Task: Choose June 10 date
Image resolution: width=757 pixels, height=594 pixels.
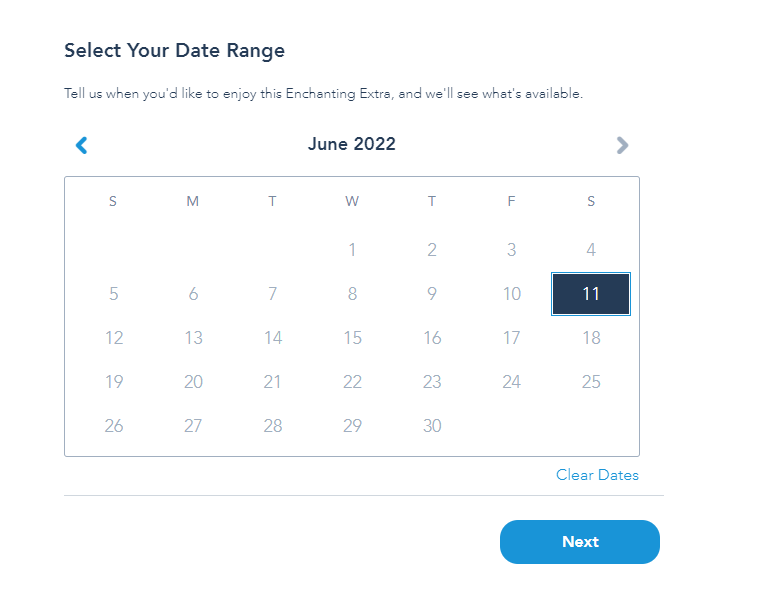Action: [x=512, y=294]
